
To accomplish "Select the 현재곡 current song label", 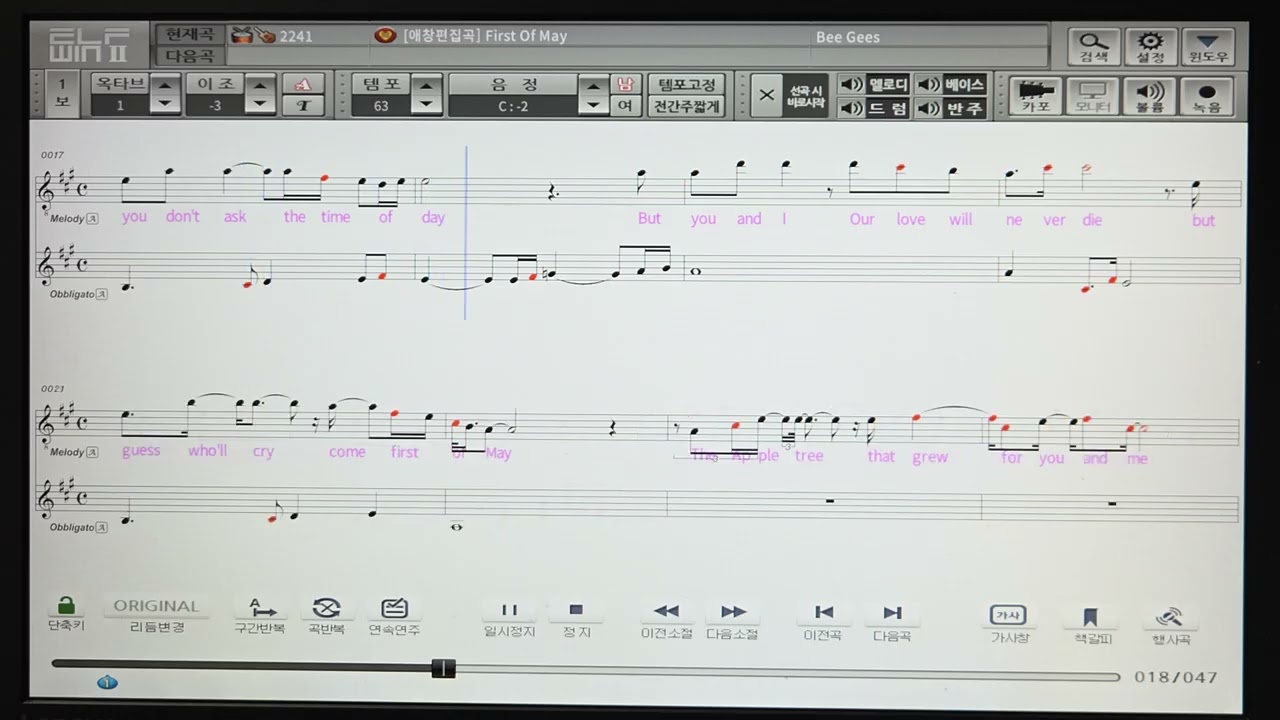I will (191, 35).
